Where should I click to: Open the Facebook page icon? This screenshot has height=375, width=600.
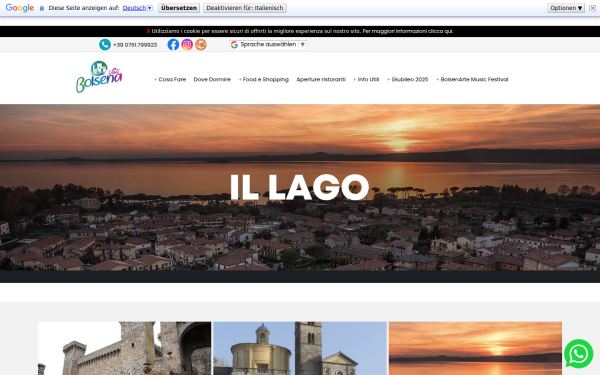pos(173,45)
